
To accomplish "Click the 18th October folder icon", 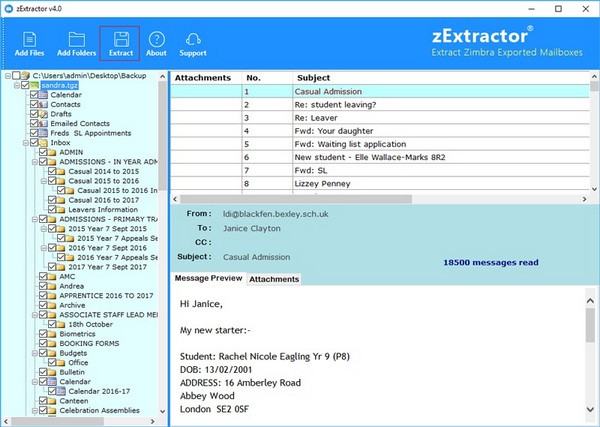I will click(62, 324).
